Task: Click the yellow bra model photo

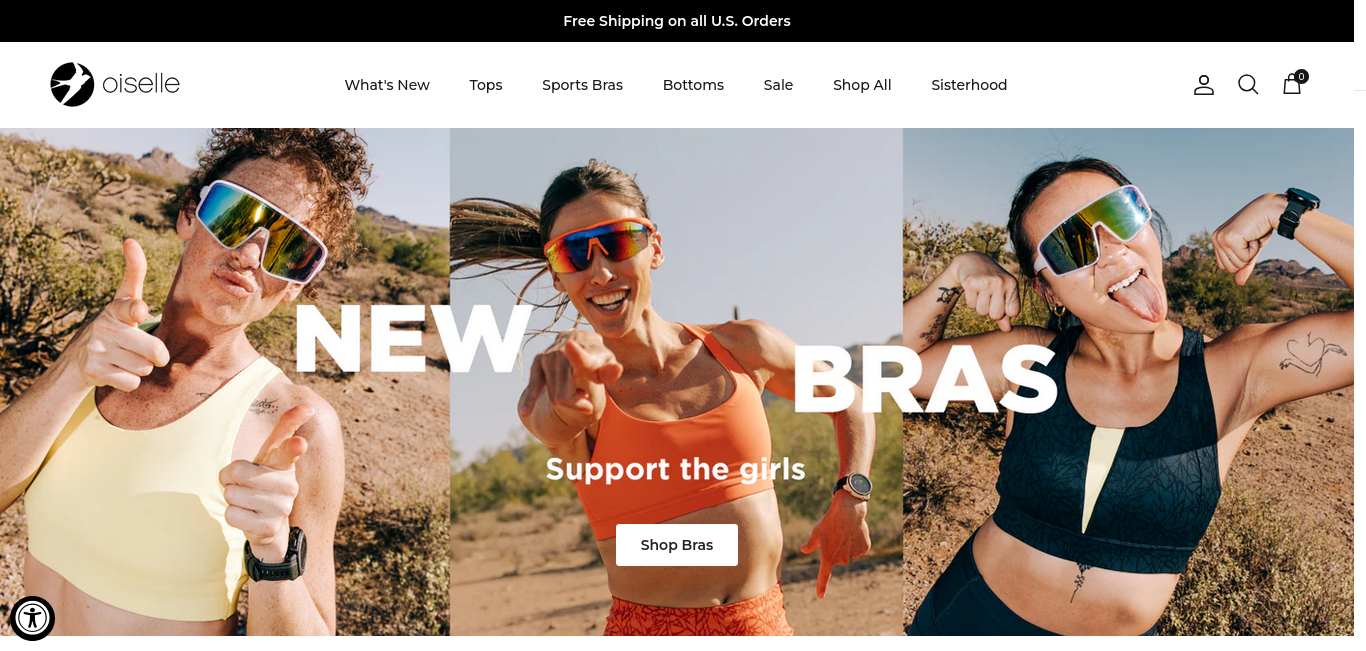Action: [225, 382]
